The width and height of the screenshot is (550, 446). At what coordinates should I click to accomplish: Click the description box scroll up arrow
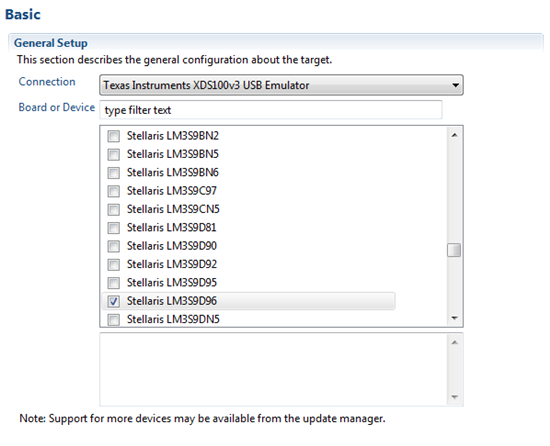(x=455, y=343)
